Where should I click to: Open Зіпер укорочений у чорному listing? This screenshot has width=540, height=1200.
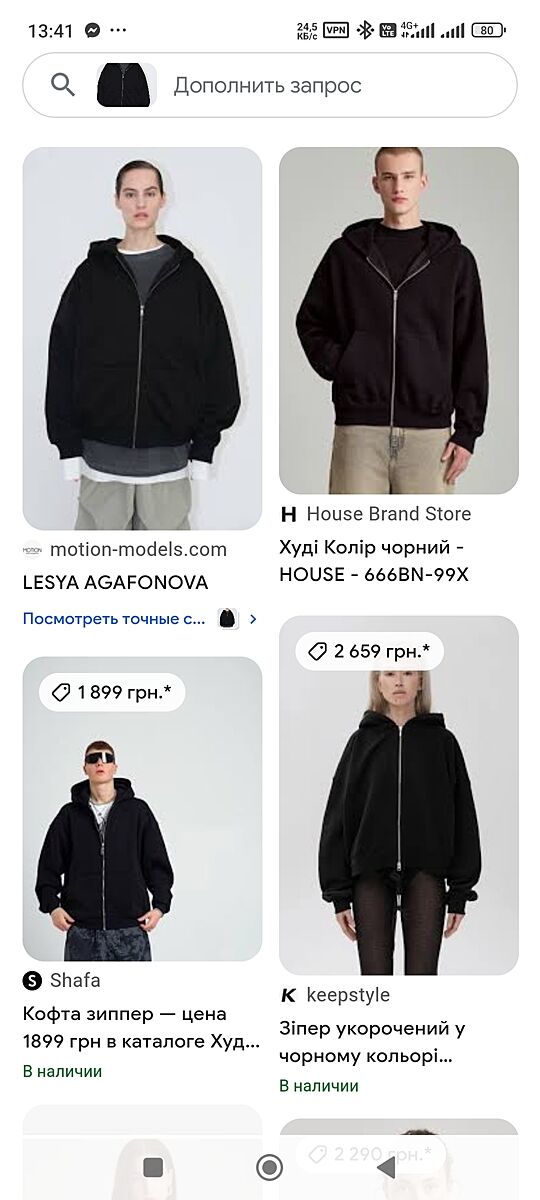tap(373, 1042)
